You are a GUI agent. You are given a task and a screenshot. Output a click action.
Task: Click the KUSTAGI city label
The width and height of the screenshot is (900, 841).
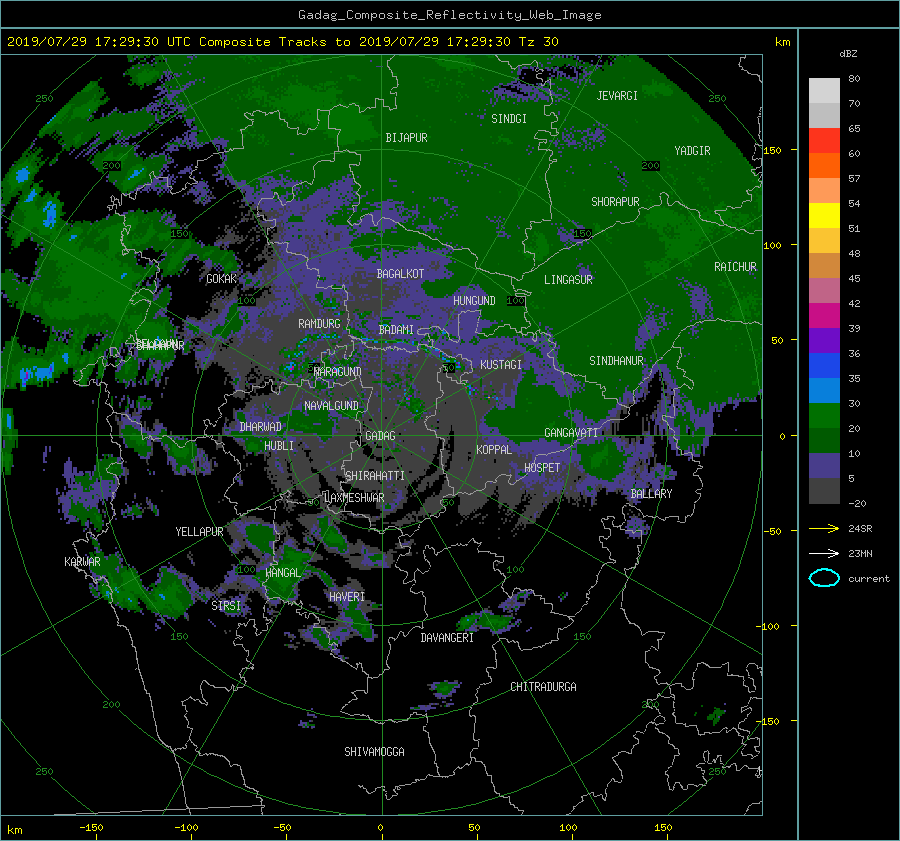click(501, 365)
